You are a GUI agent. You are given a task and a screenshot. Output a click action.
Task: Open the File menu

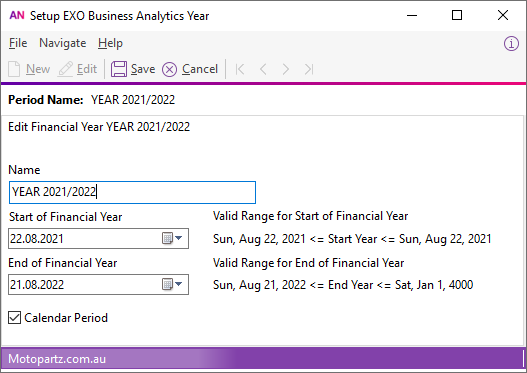pos(18,43)
